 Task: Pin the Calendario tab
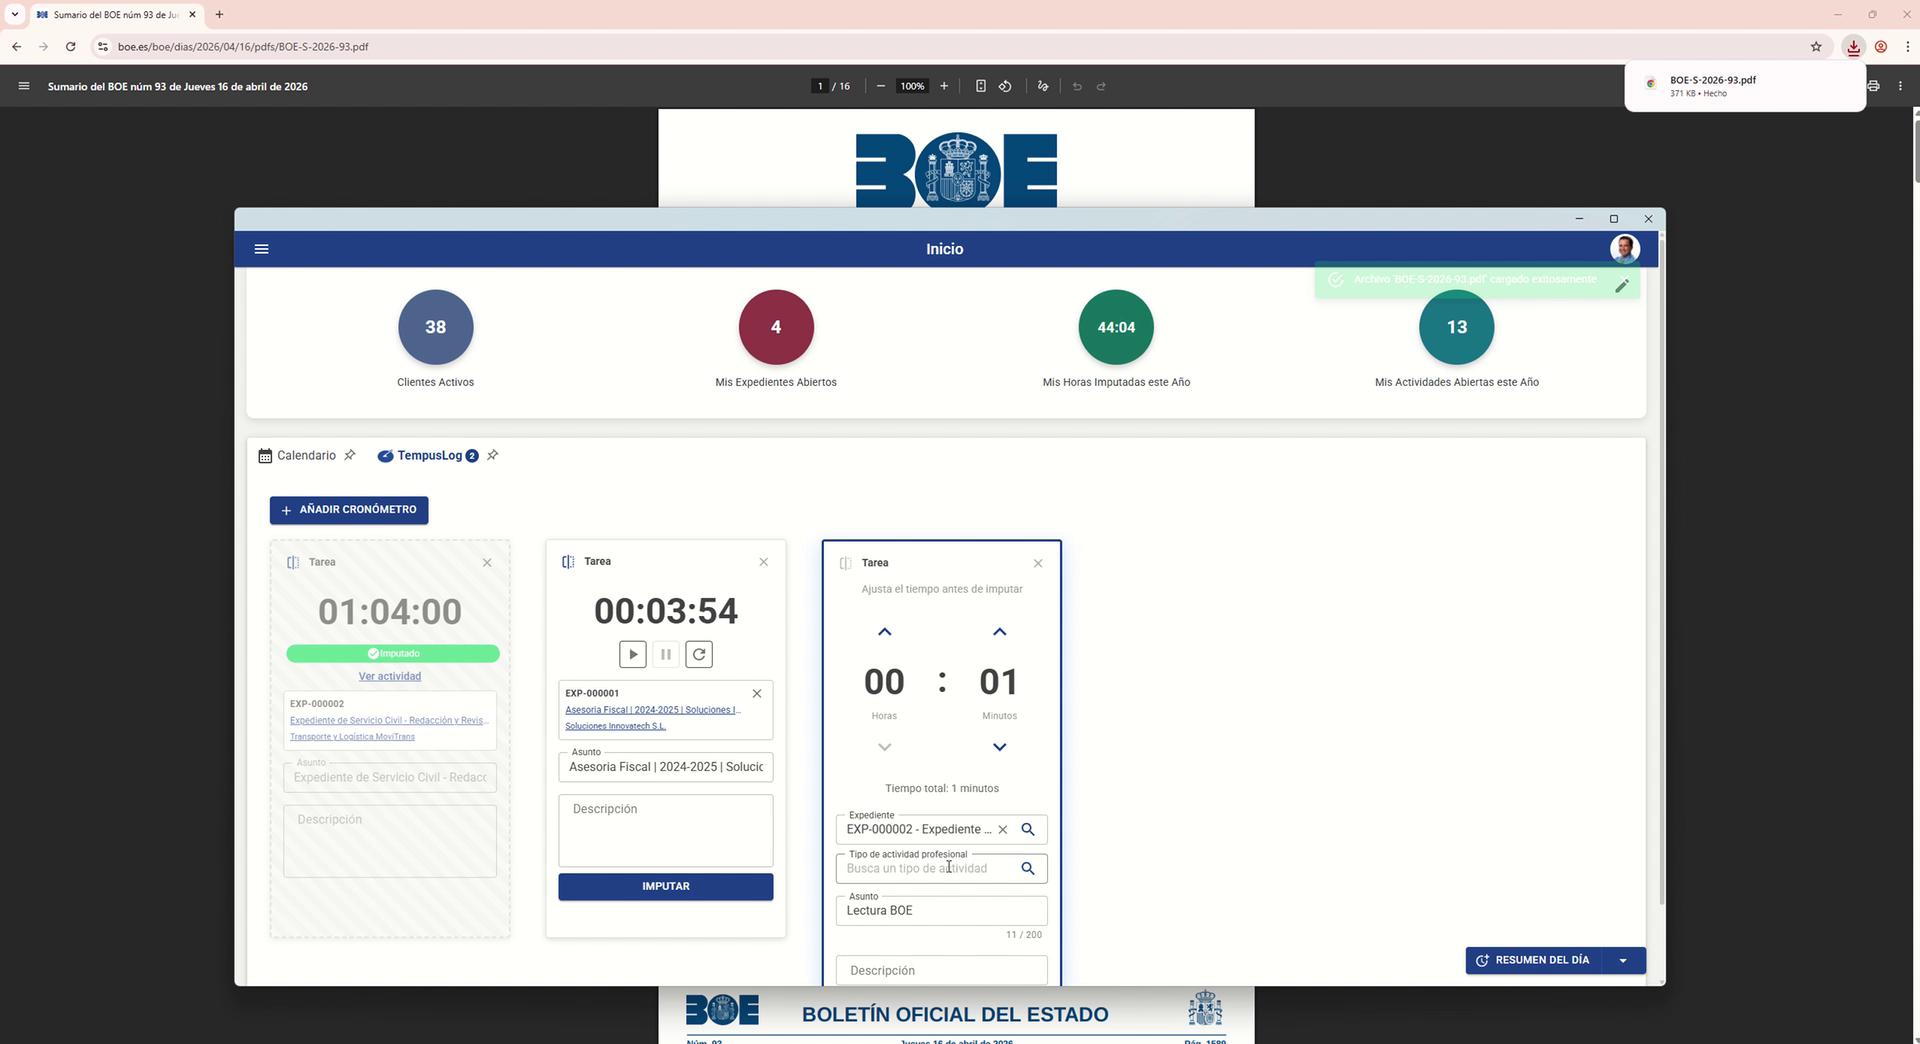350,455
